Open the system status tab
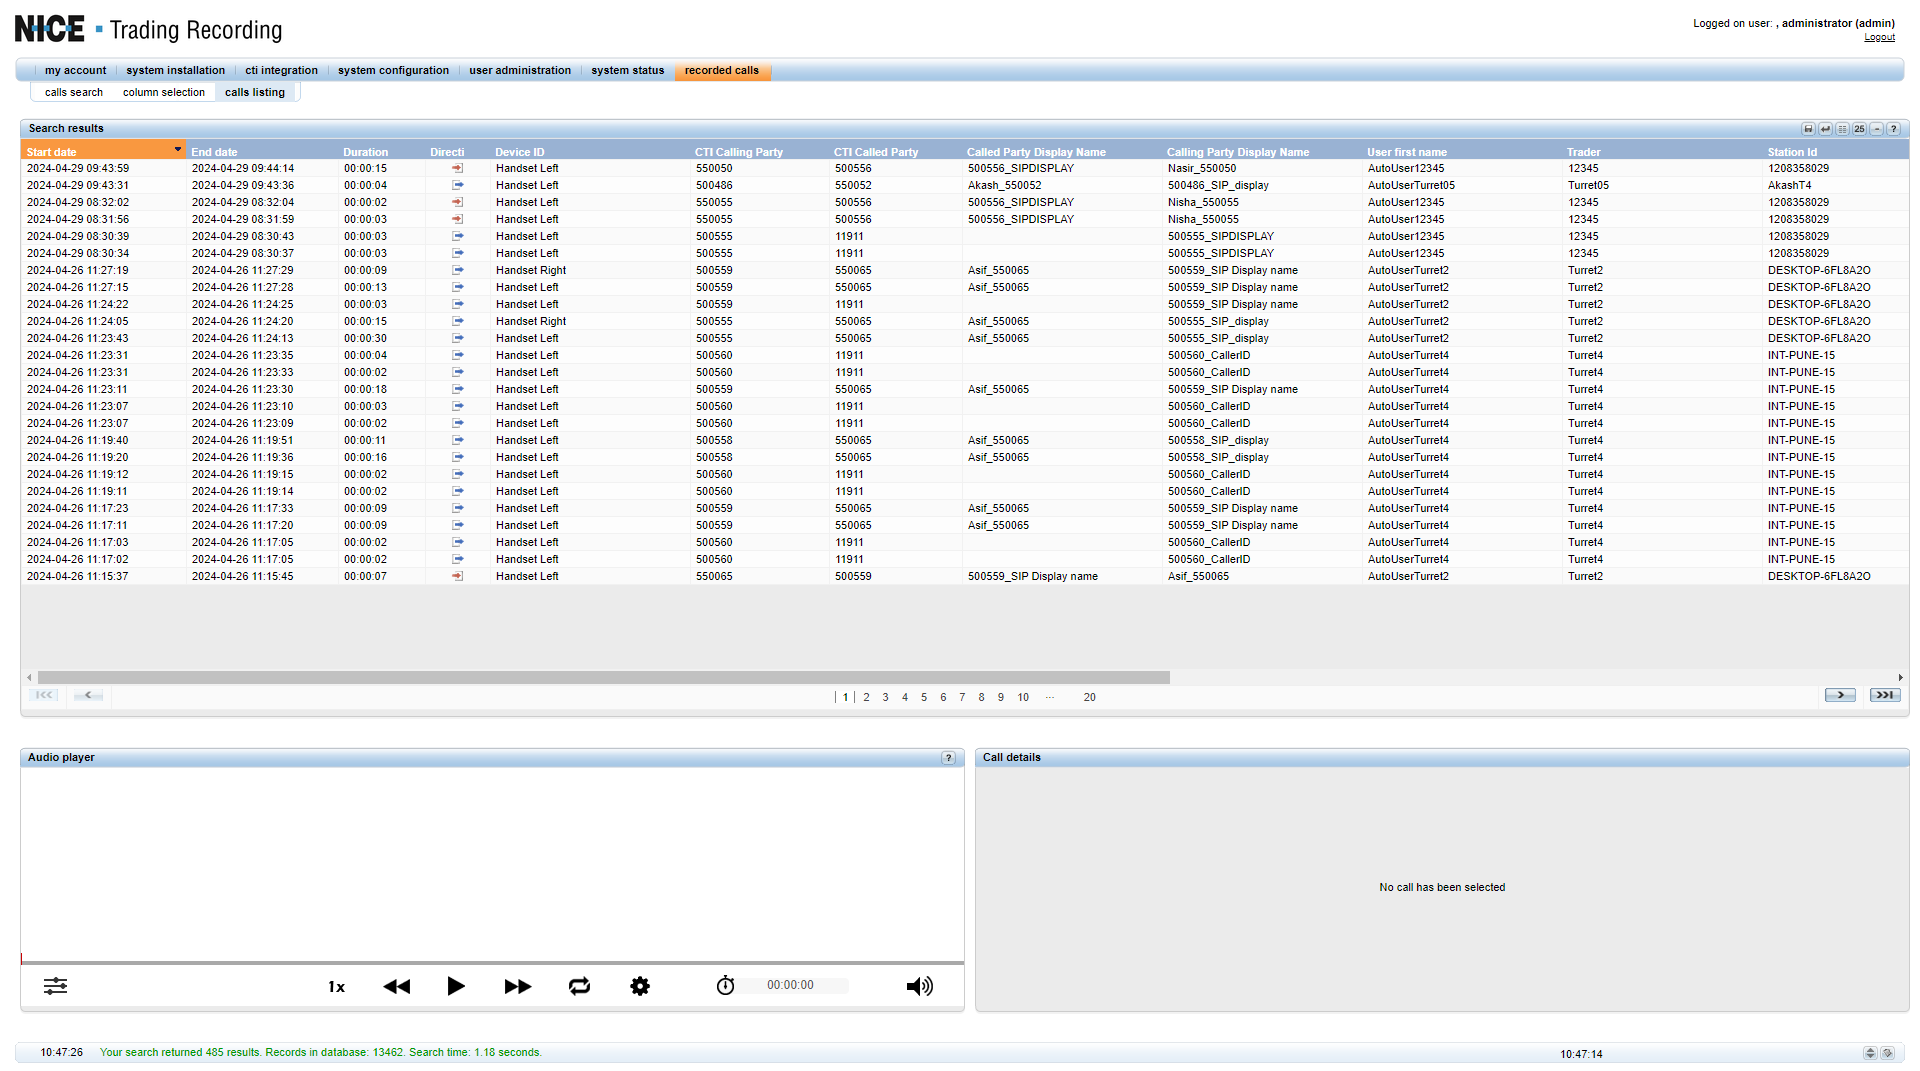Screen dimensions: 1920x1071 coord(627,71)
